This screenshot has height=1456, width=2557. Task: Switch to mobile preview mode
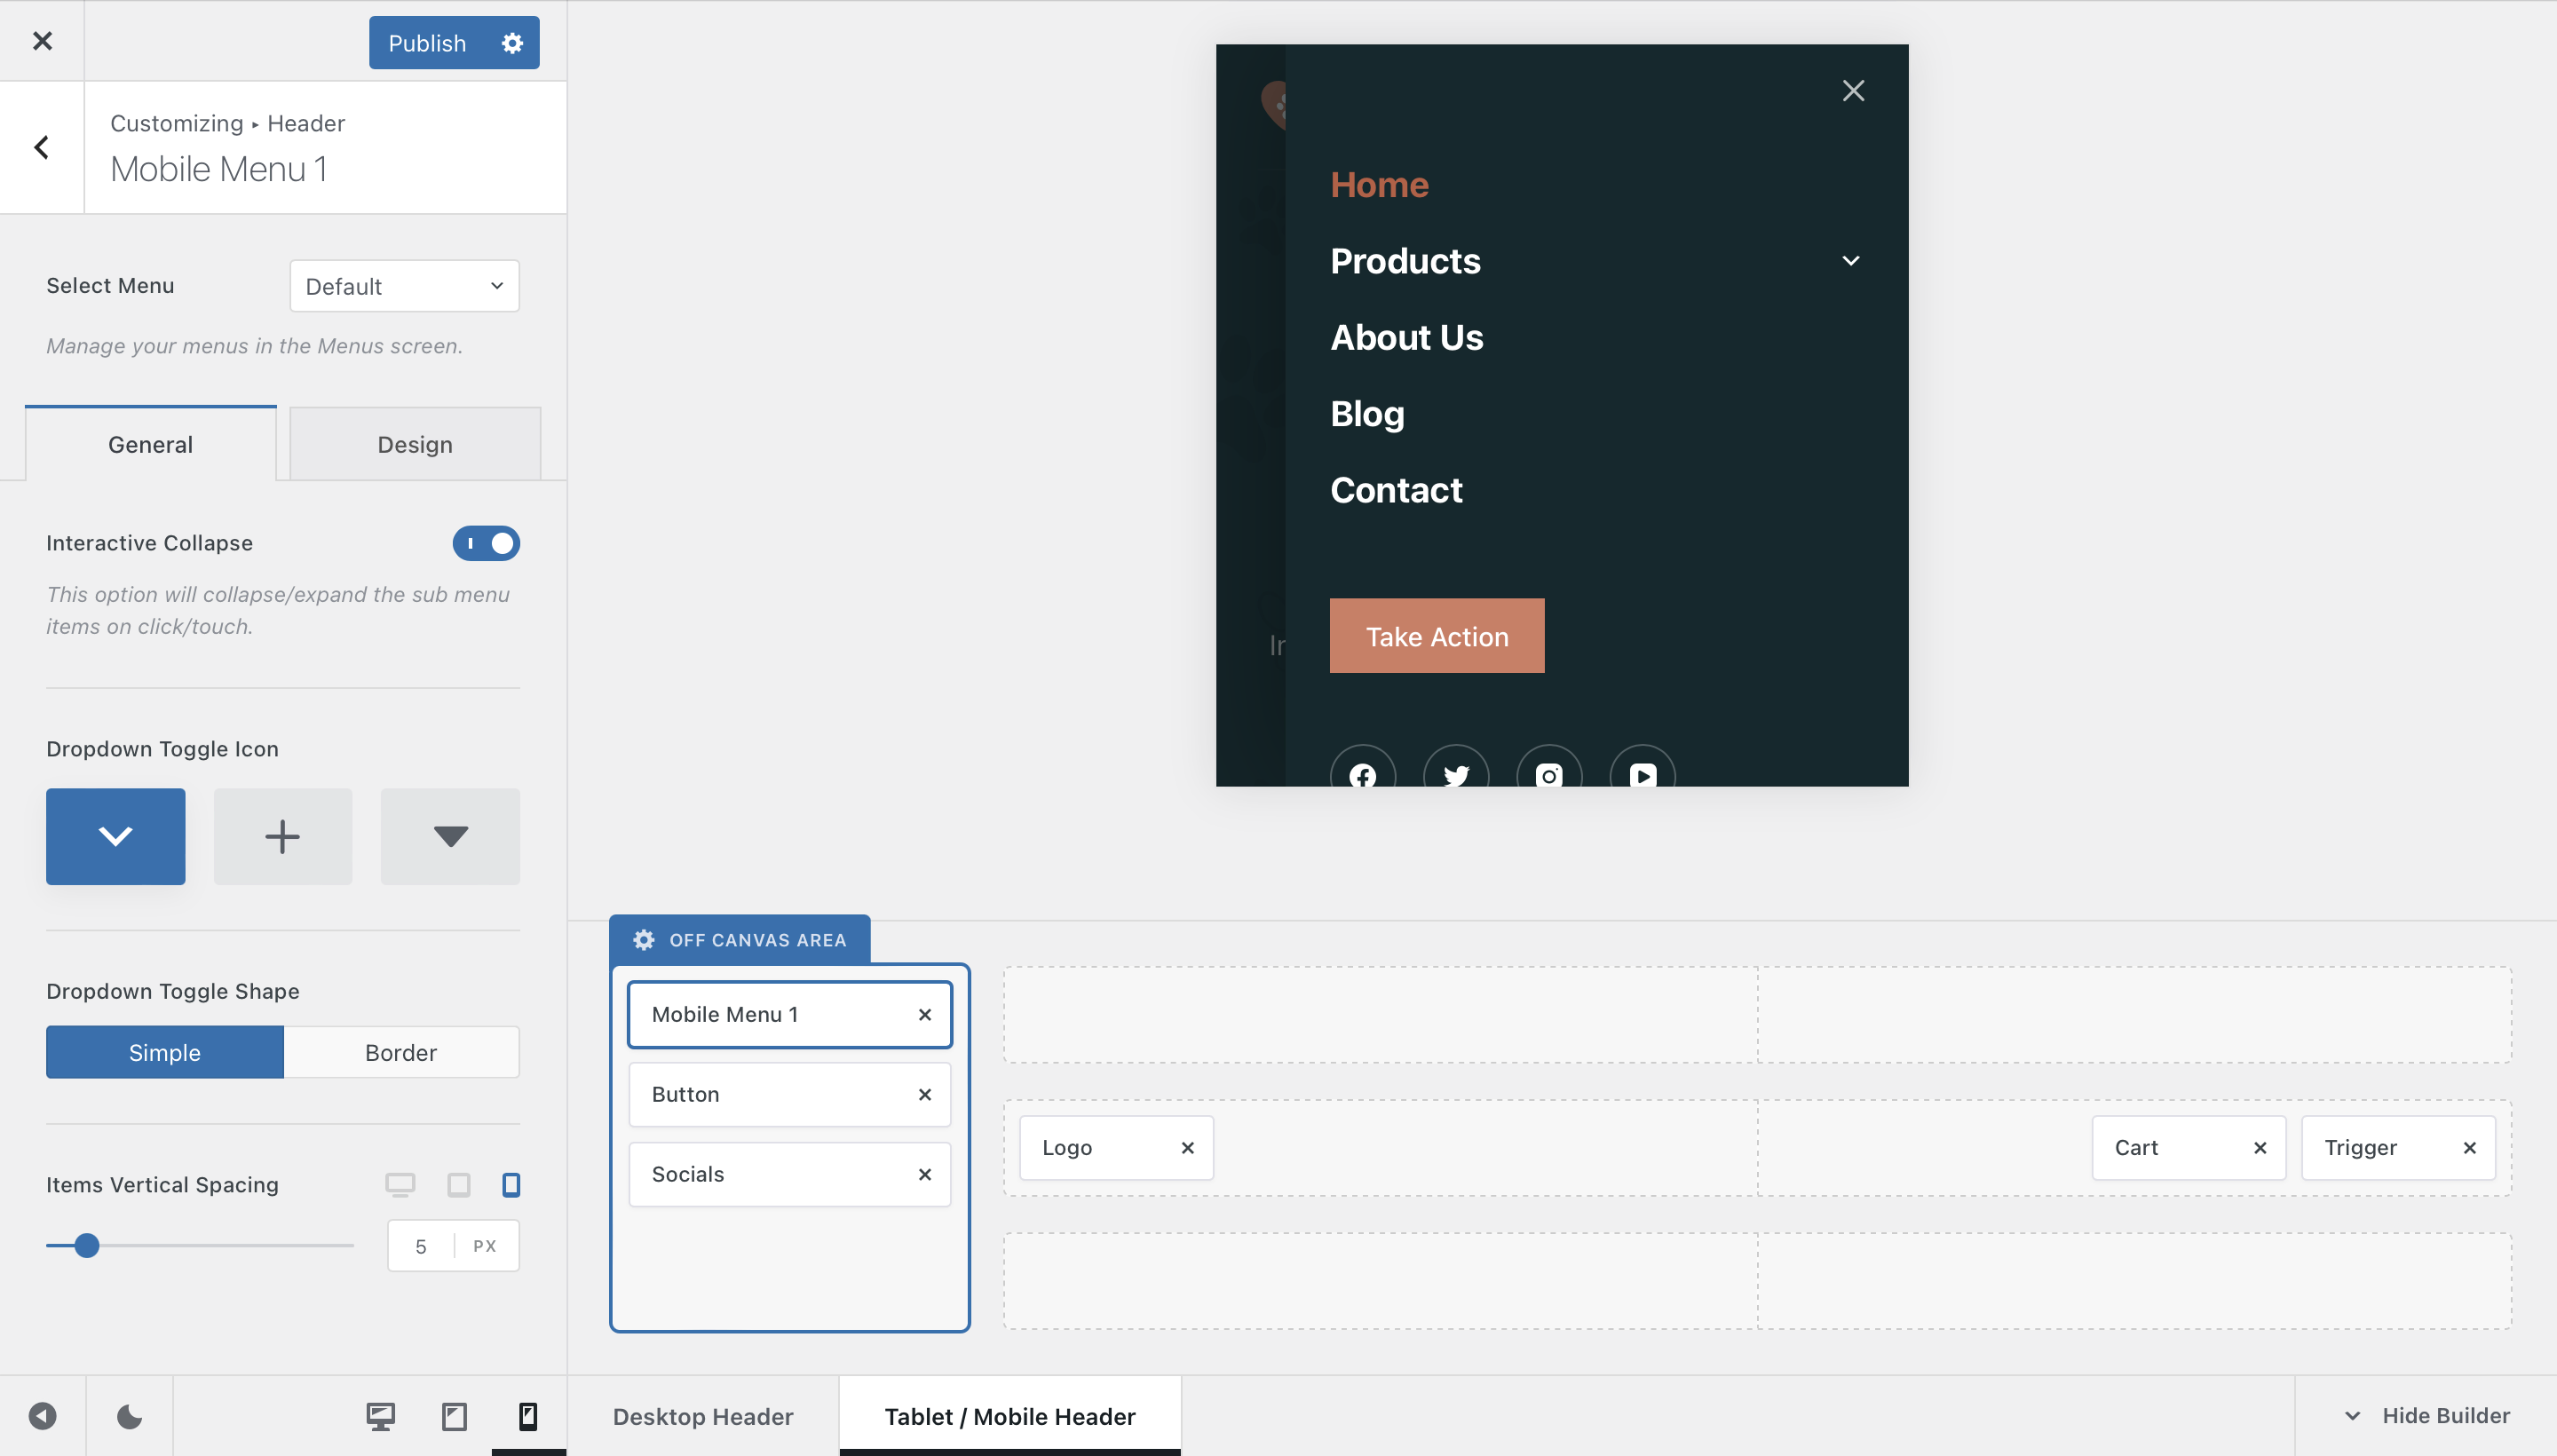tap(528, 1416)
